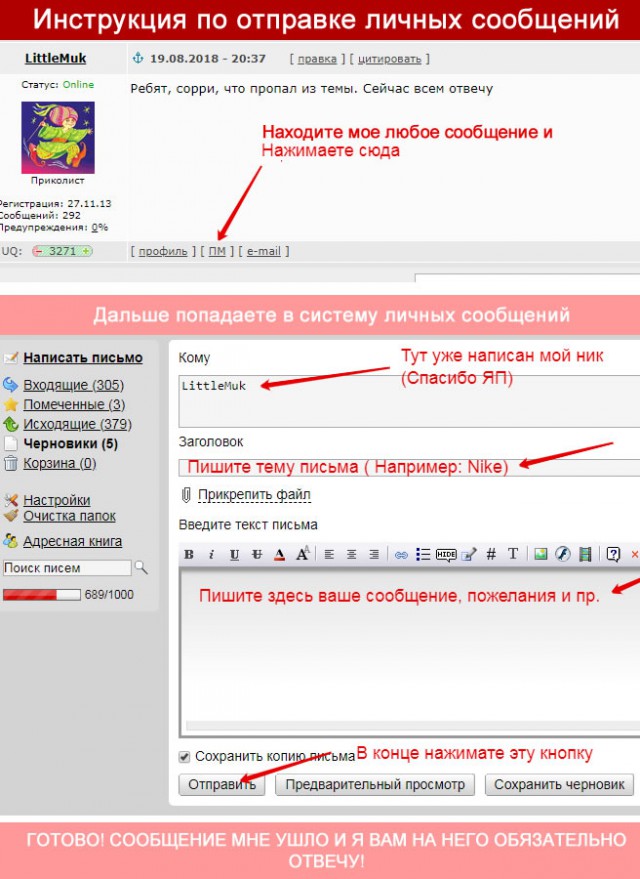Align text left in editor
Viewport: 640px width, 879px height.
click(329, 554)
